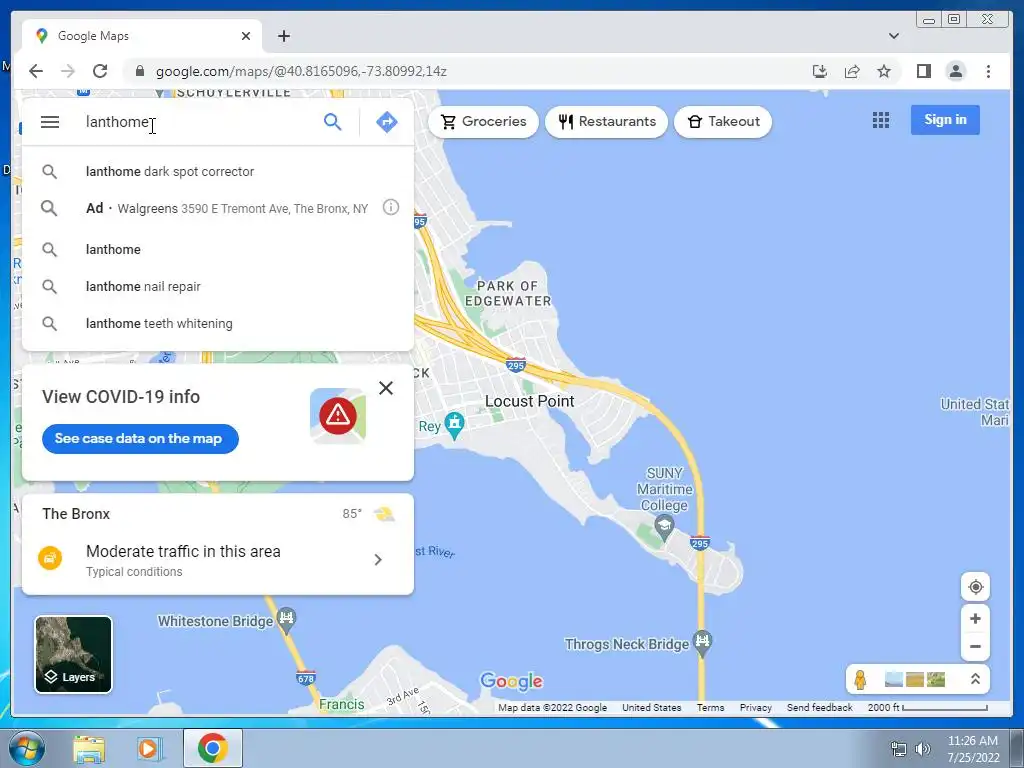The height and width of the screenshot is (768, 1024).
Task: Open the tab search dropdown arrow
Action: click(x=894, y=36)
